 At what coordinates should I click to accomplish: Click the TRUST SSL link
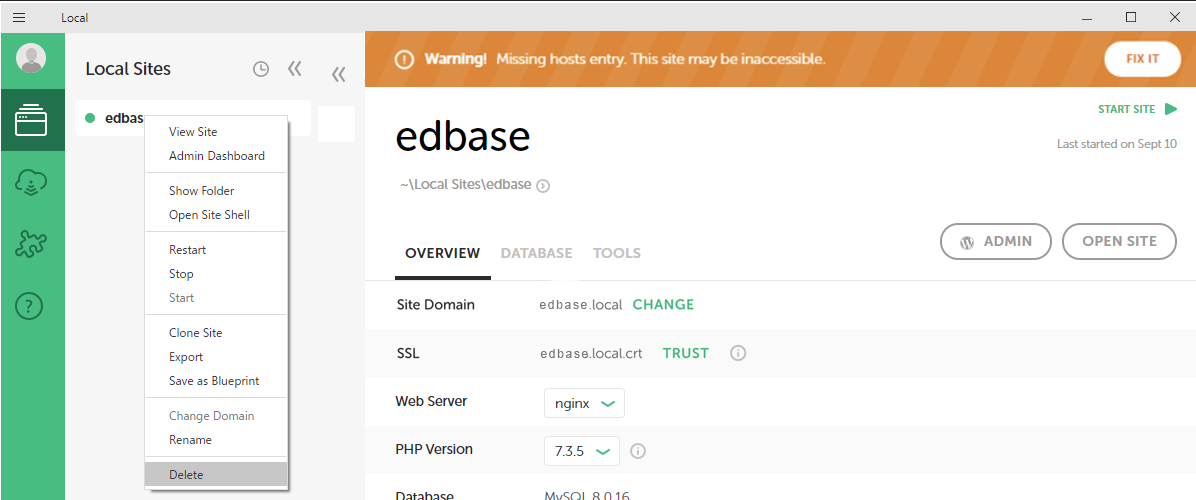tap(685, 354)
